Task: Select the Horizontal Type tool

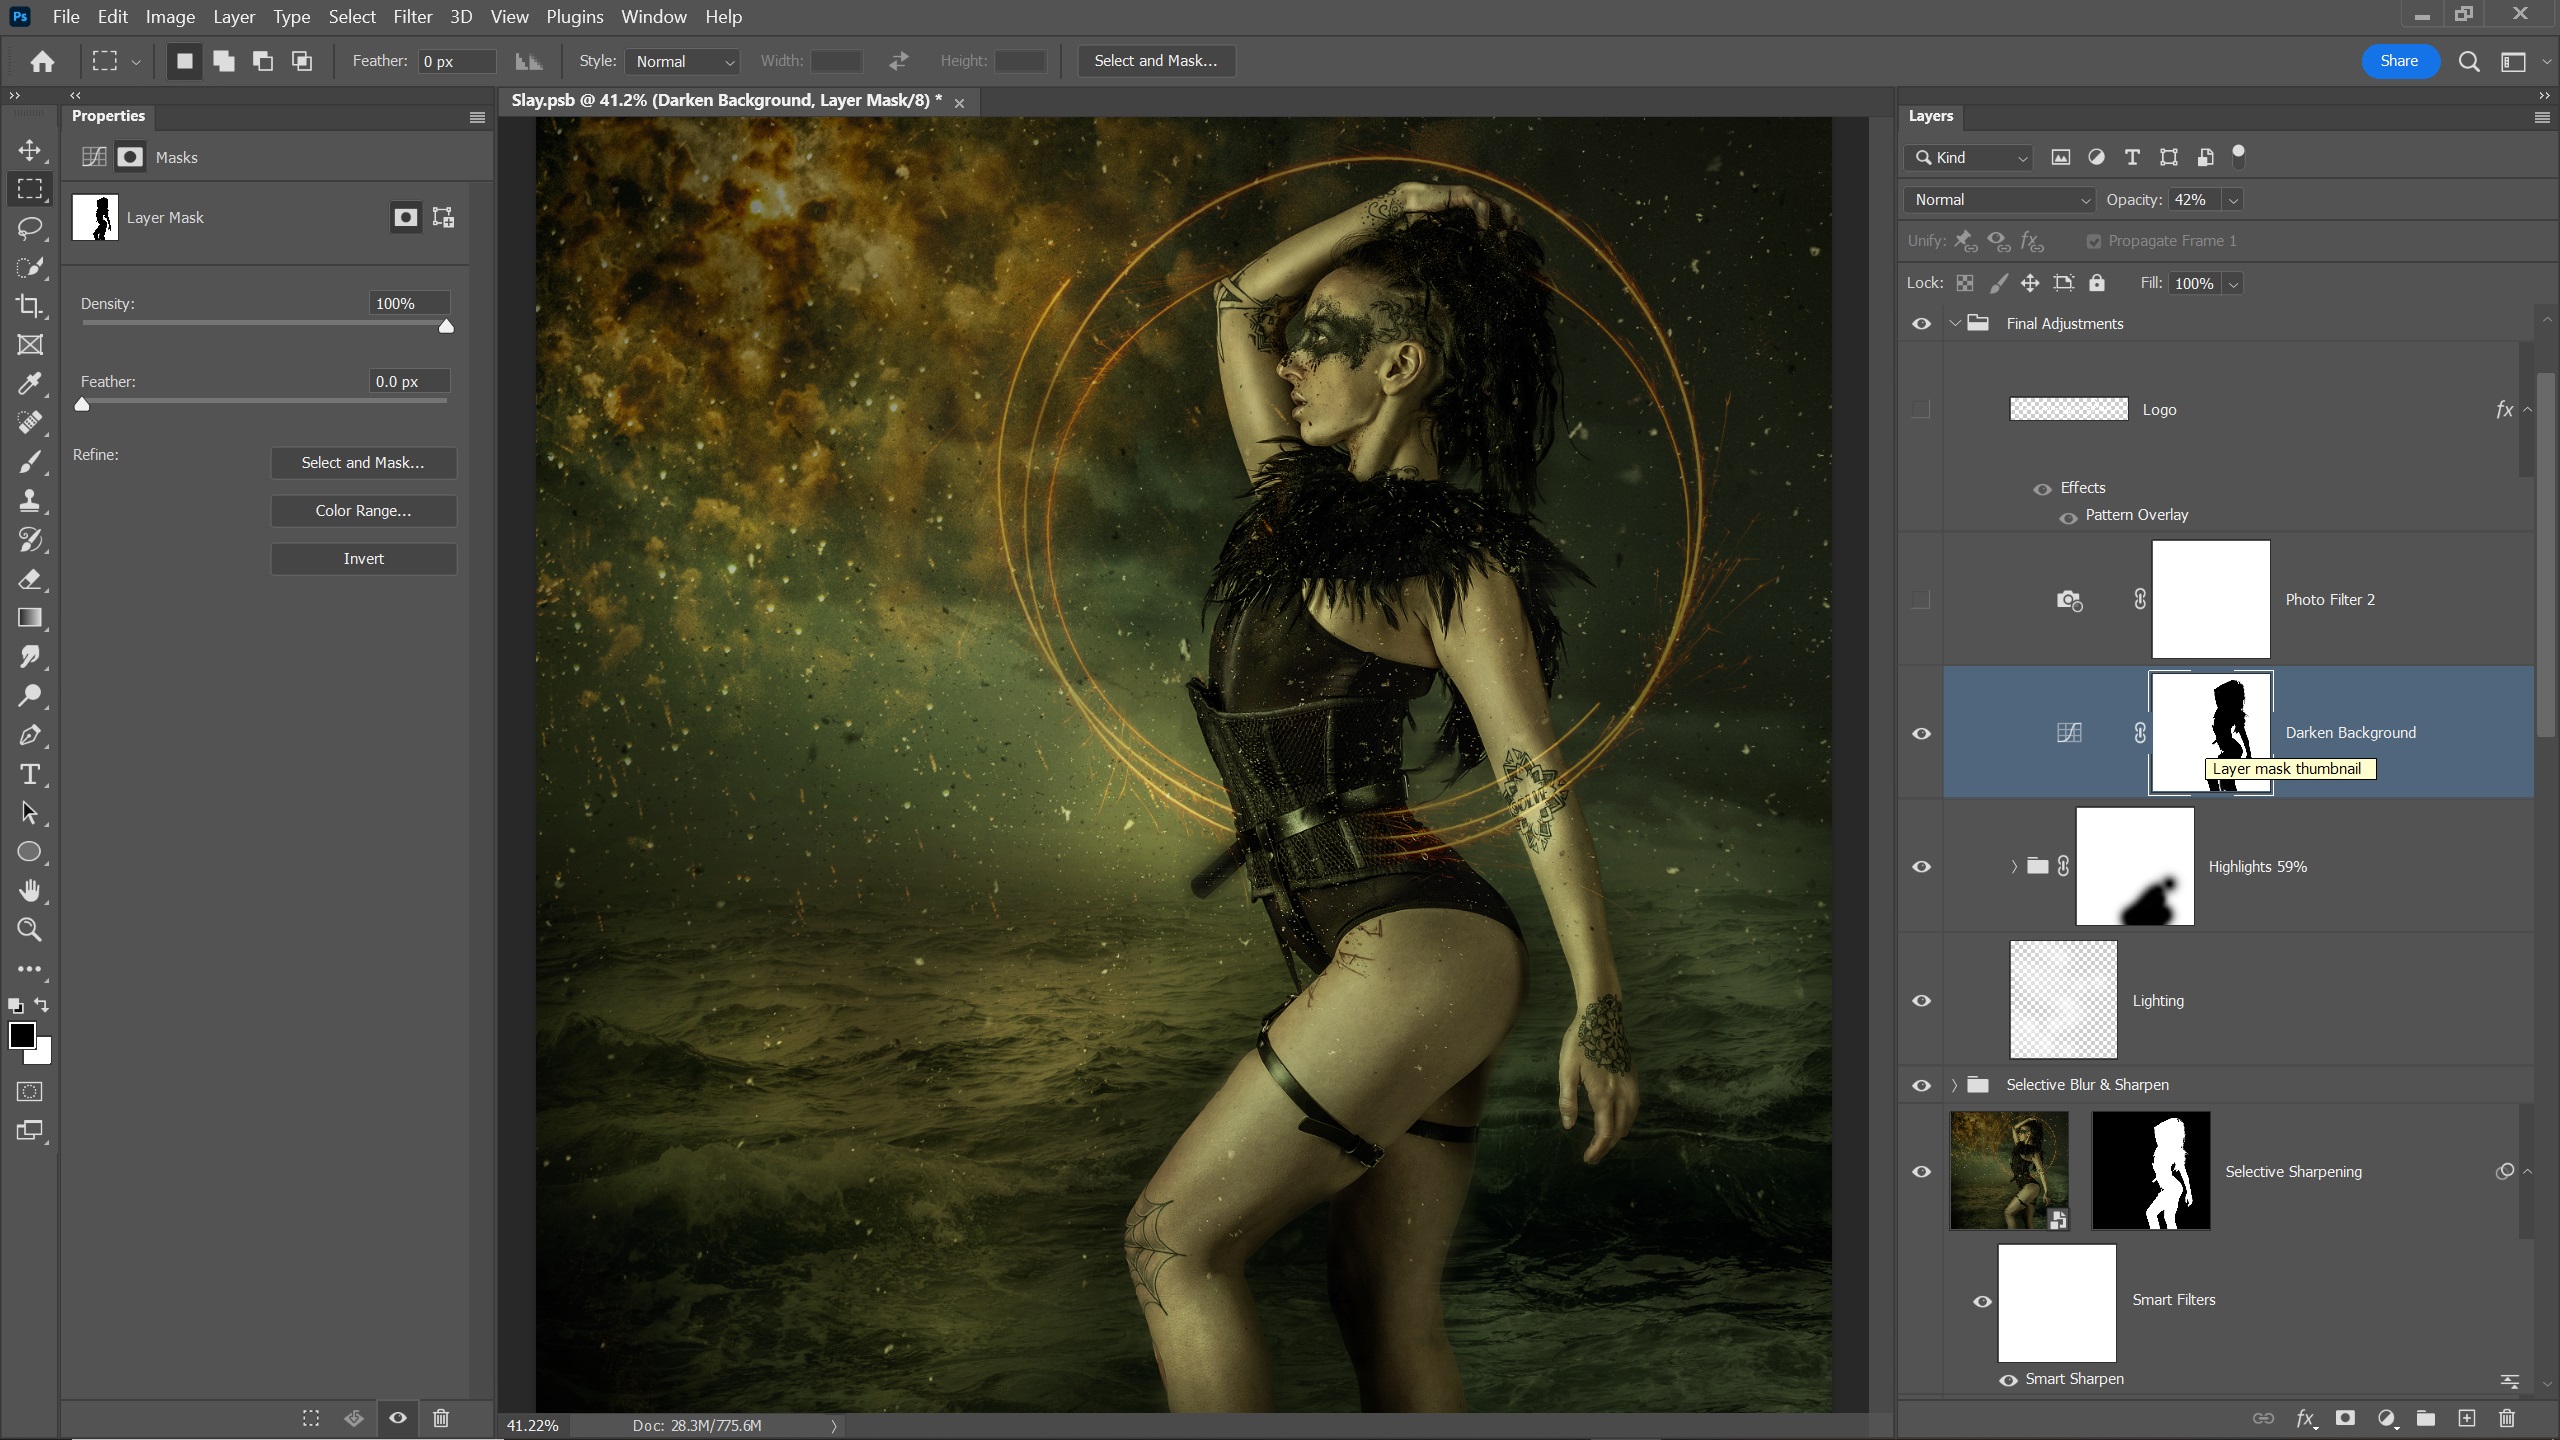Action: pos(30,774)
